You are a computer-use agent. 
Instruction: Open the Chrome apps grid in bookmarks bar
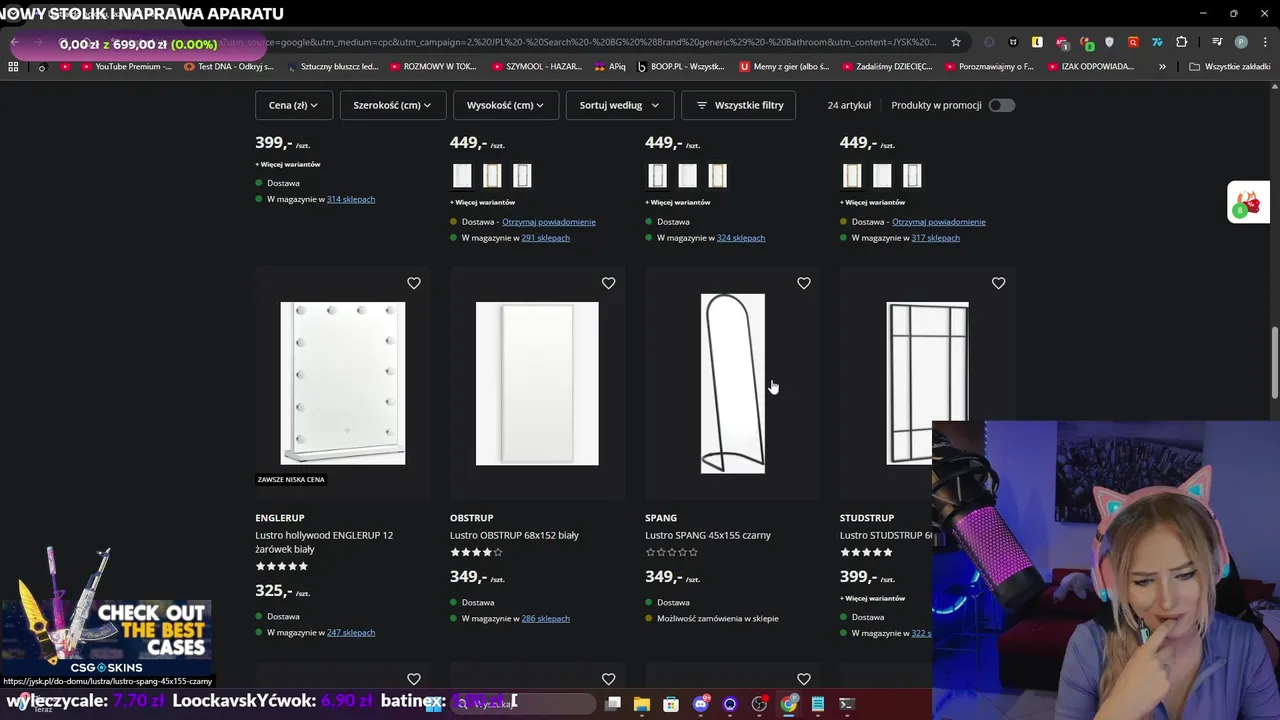(13, 67)
